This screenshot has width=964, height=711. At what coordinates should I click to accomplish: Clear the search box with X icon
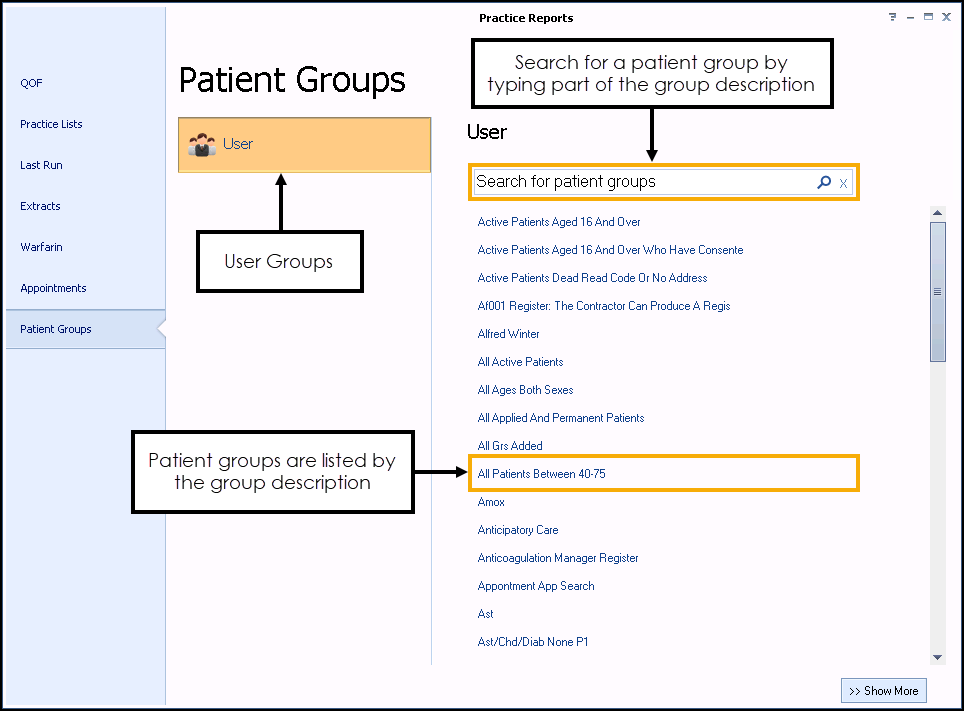[x=843, y=183]
